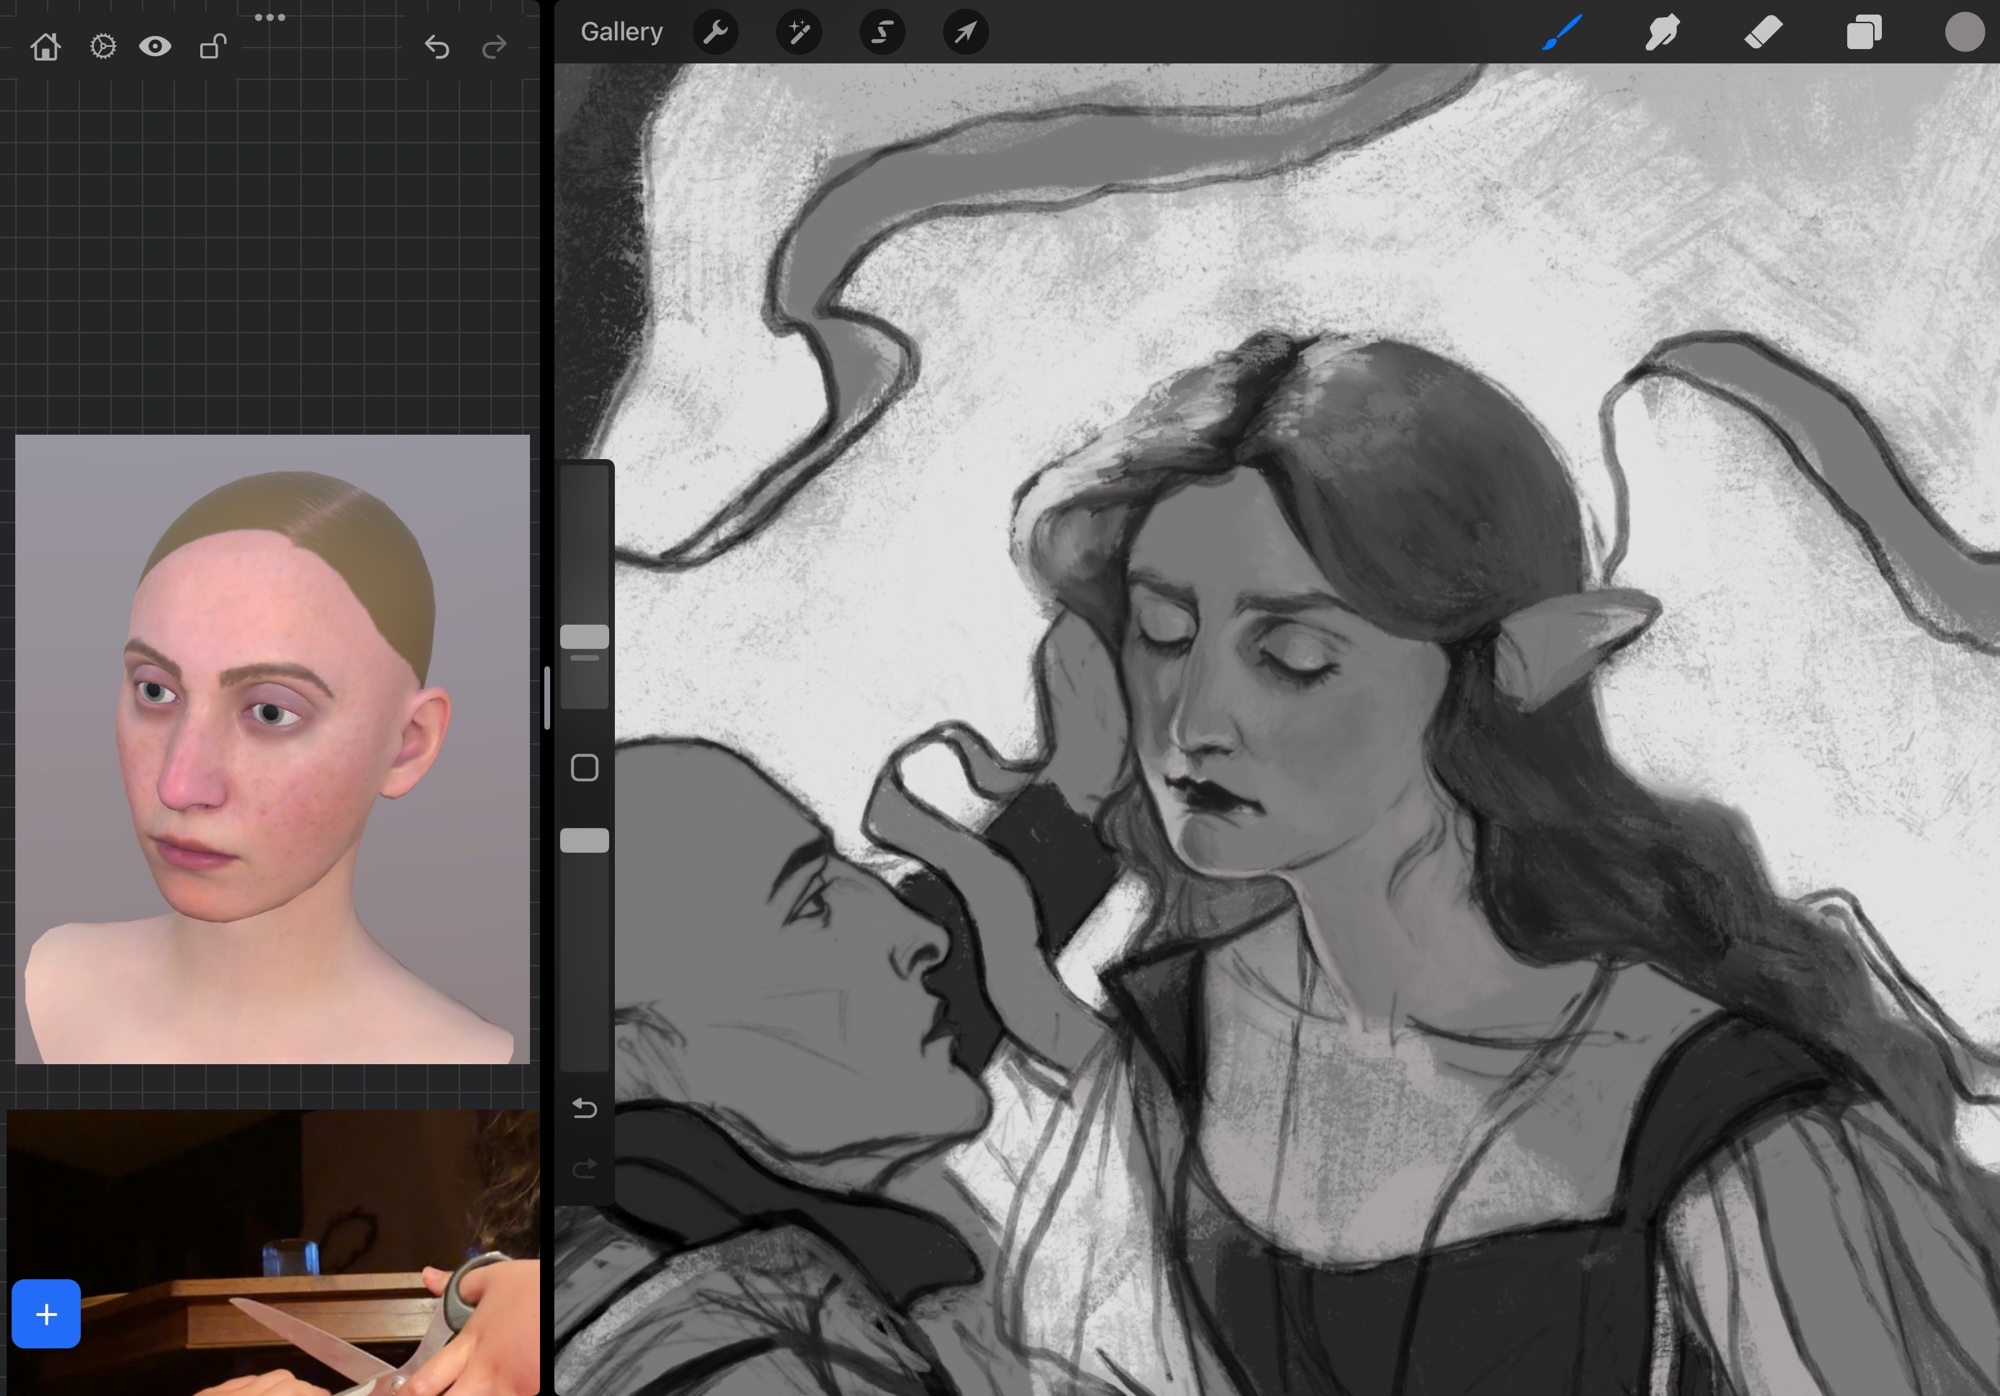
Task: Toggle the square modify button on sidebar
Action: pyautogui.click(x=584, y=768)
